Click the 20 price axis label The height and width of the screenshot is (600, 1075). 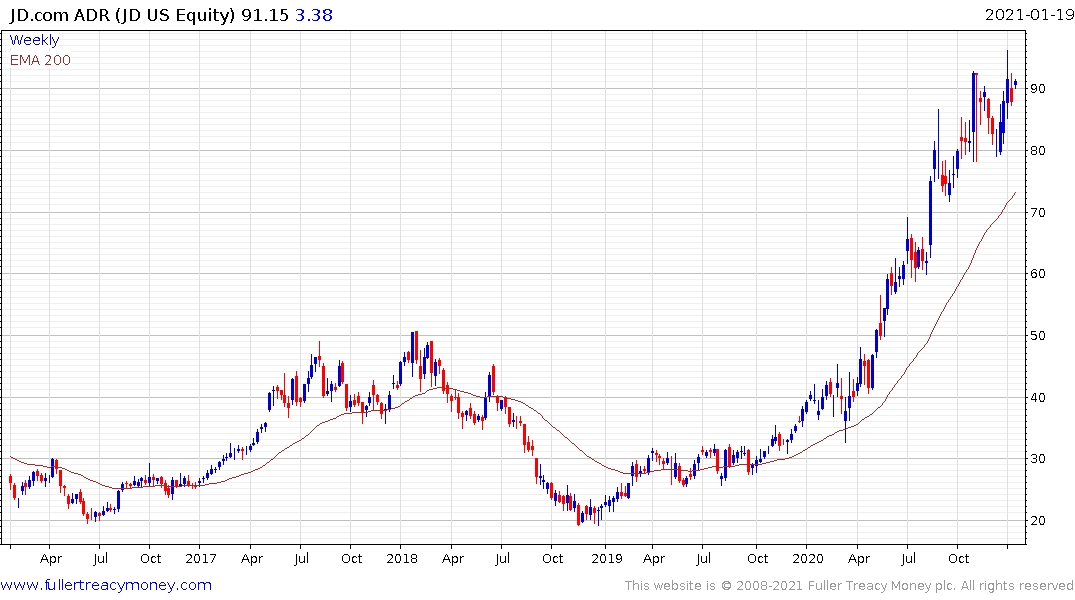point(1038,520)
